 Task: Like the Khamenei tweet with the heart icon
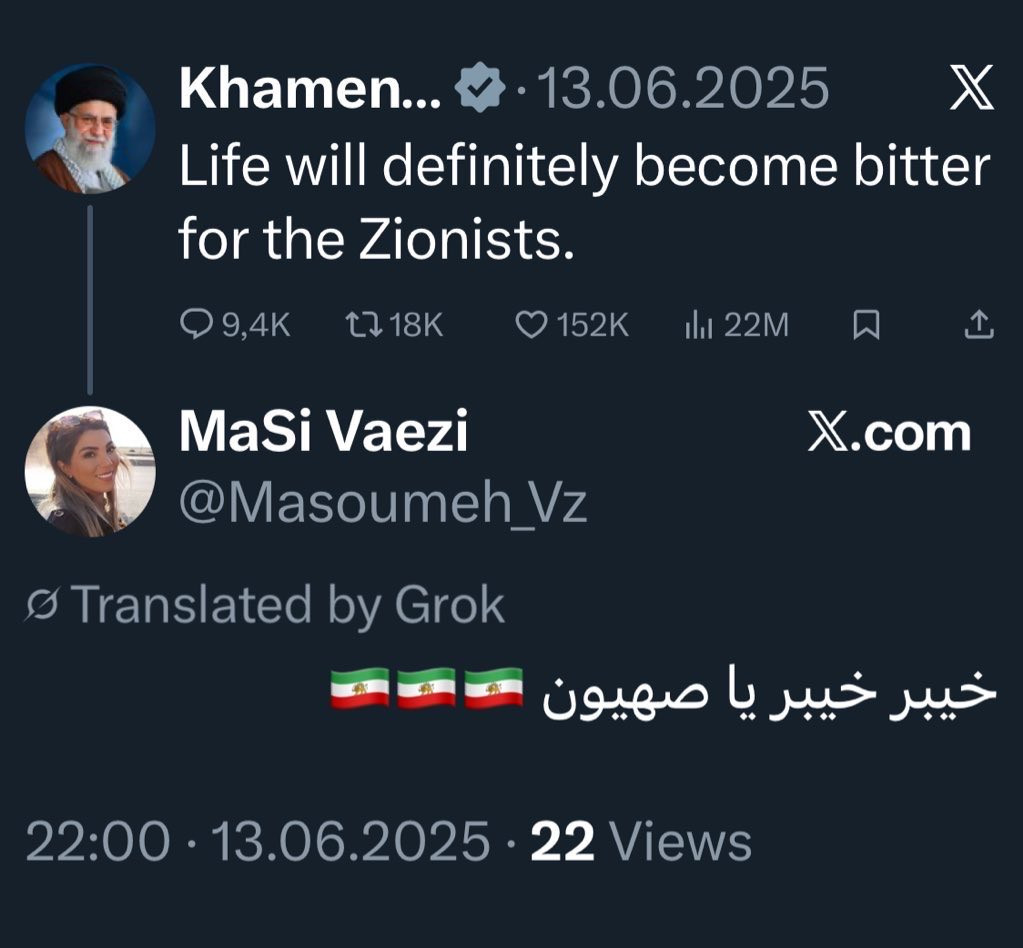click(533, 324)
